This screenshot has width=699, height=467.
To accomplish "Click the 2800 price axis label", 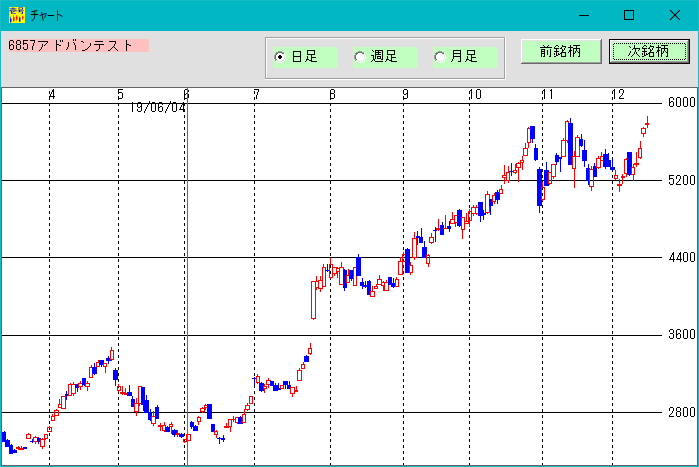I will click(681, 412).
